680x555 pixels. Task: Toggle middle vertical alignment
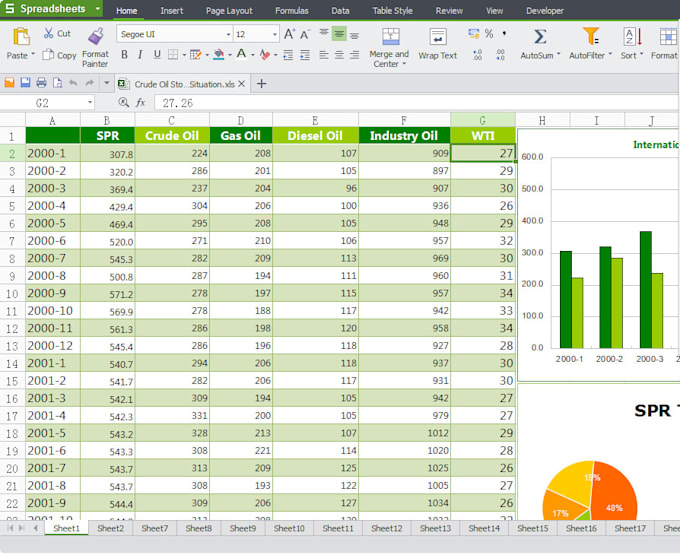[x=339, y=34]
